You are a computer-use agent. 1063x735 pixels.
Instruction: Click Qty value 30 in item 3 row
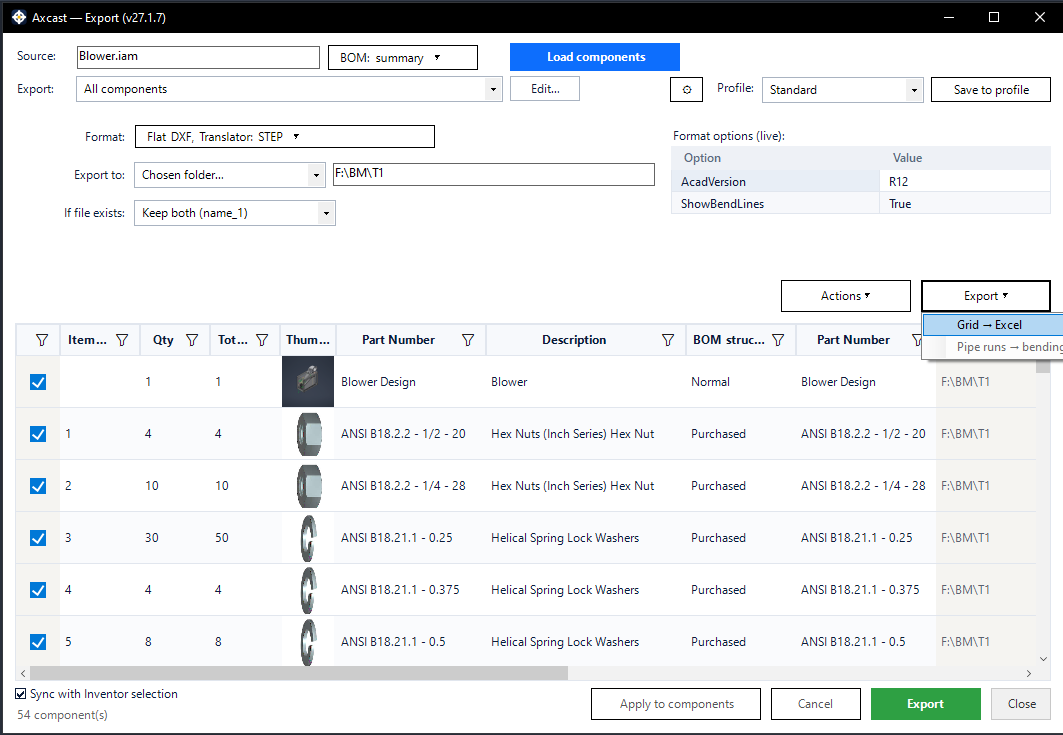(x=151, y=538)
